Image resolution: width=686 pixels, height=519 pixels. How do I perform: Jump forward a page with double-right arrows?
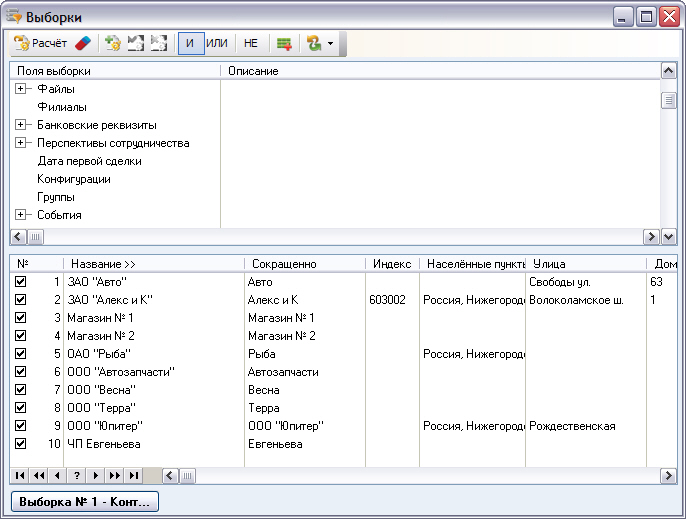pyautogui.click(x=115, y=475)
